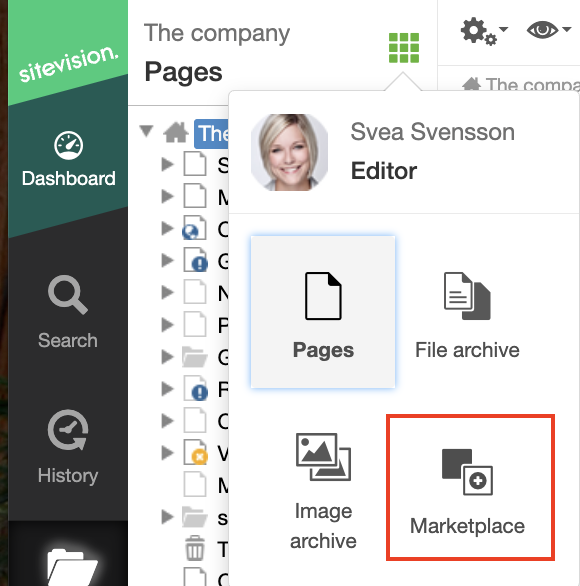
Task: Open the eye view mode dropdown
Action: coord(548,30)
